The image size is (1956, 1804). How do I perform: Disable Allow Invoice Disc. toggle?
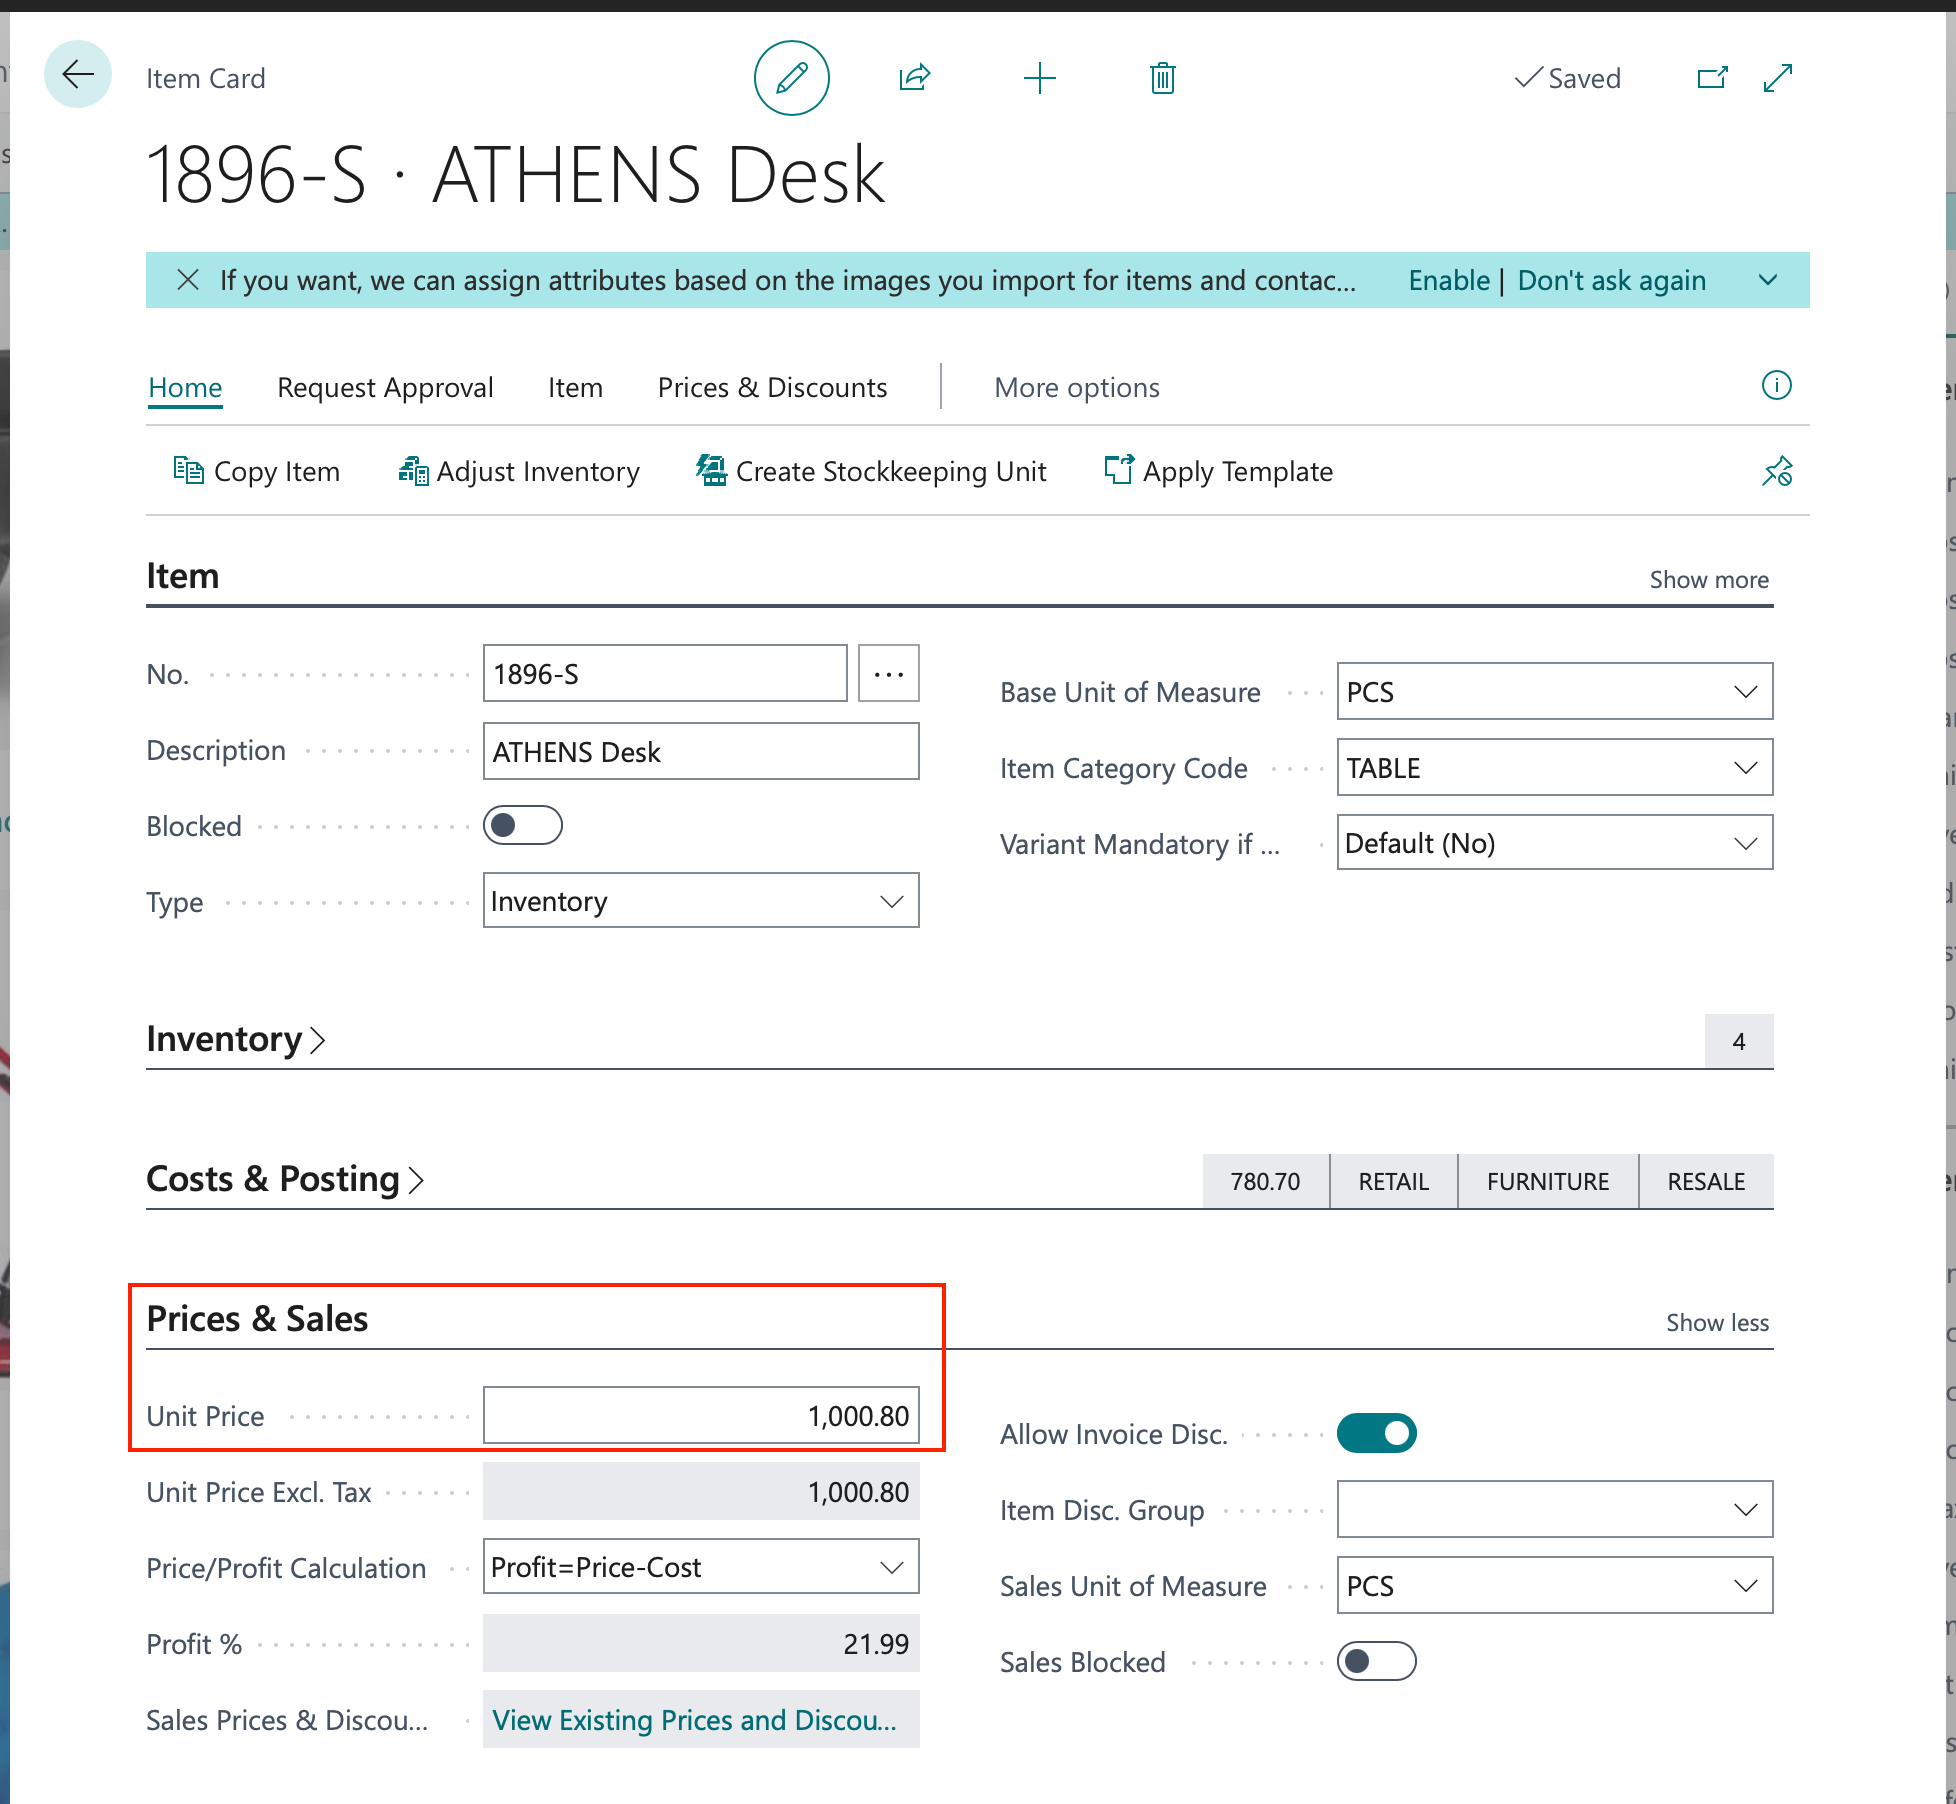(x=1376, y=1434)
